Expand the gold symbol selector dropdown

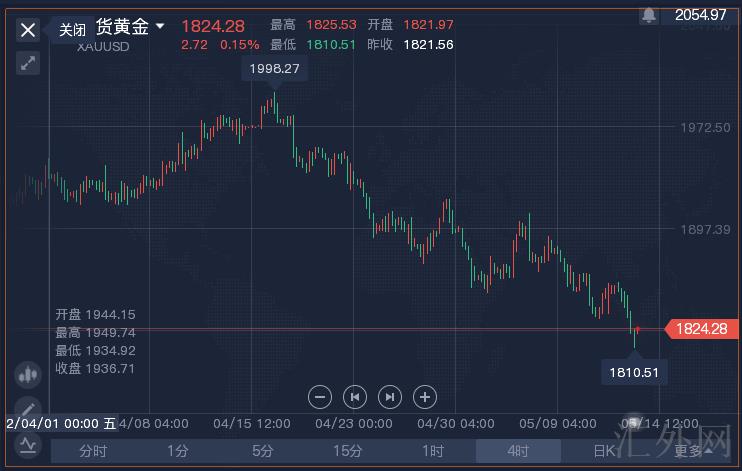pyautogui.click(x=160, y=25)
